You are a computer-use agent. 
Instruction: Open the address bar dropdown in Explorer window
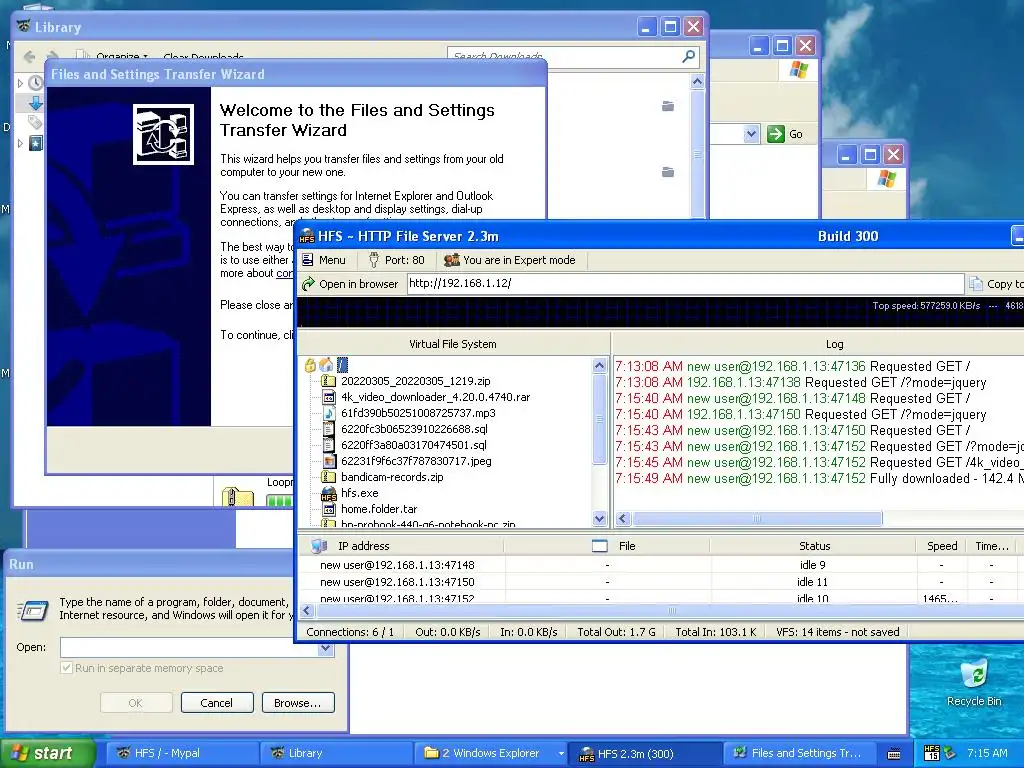point(751,134)
